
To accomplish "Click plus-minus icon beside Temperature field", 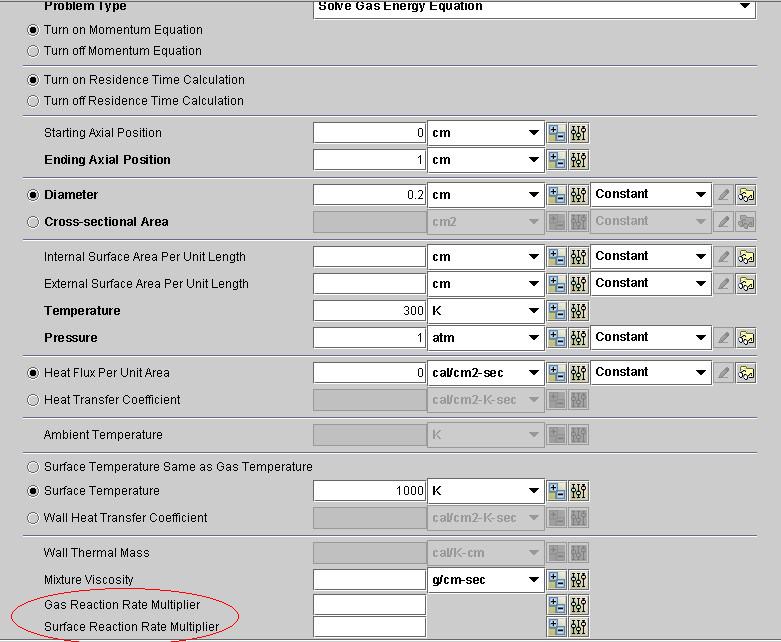I will coord(557,311).
